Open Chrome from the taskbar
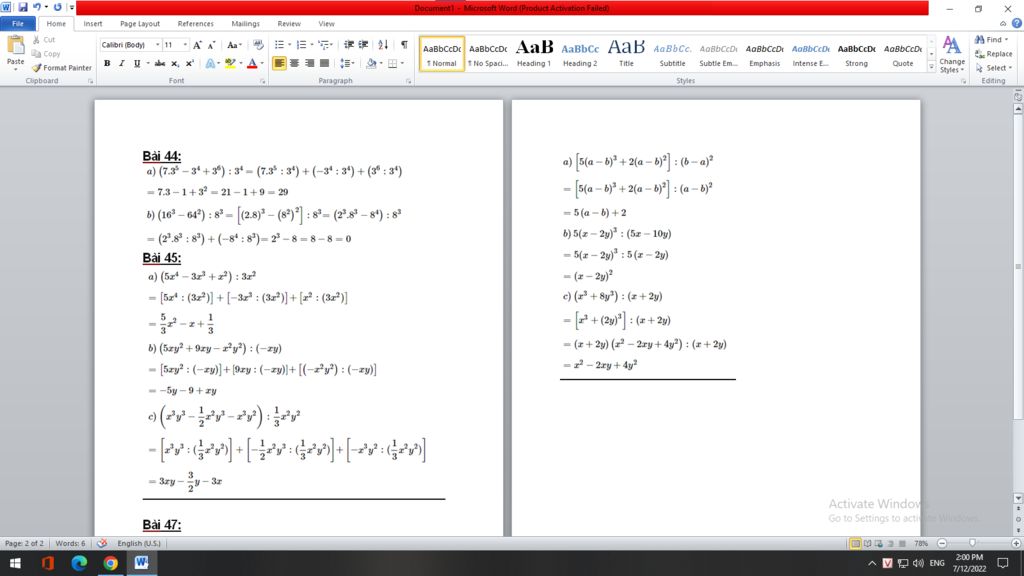 110,563
